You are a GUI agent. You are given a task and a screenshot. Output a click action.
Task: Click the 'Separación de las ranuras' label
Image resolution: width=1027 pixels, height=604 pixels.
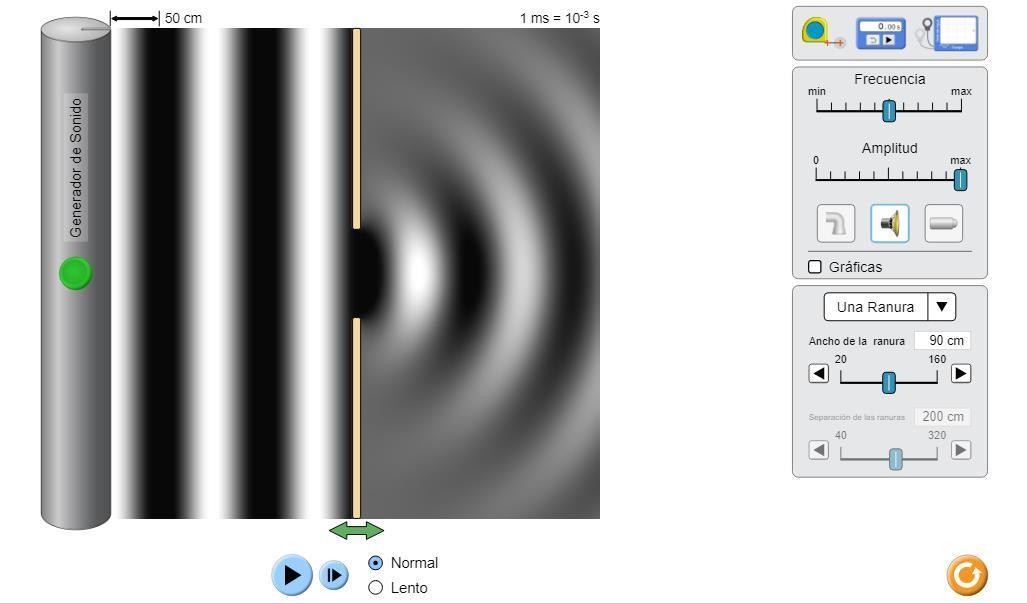click(857, 417)
